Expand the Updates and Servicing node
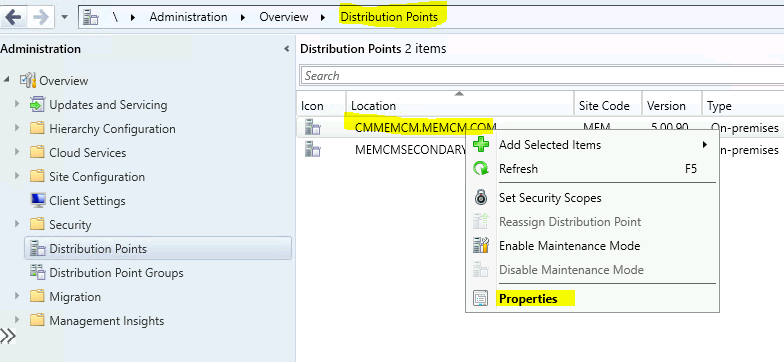The image size is (784, 362). coord(17,104)
